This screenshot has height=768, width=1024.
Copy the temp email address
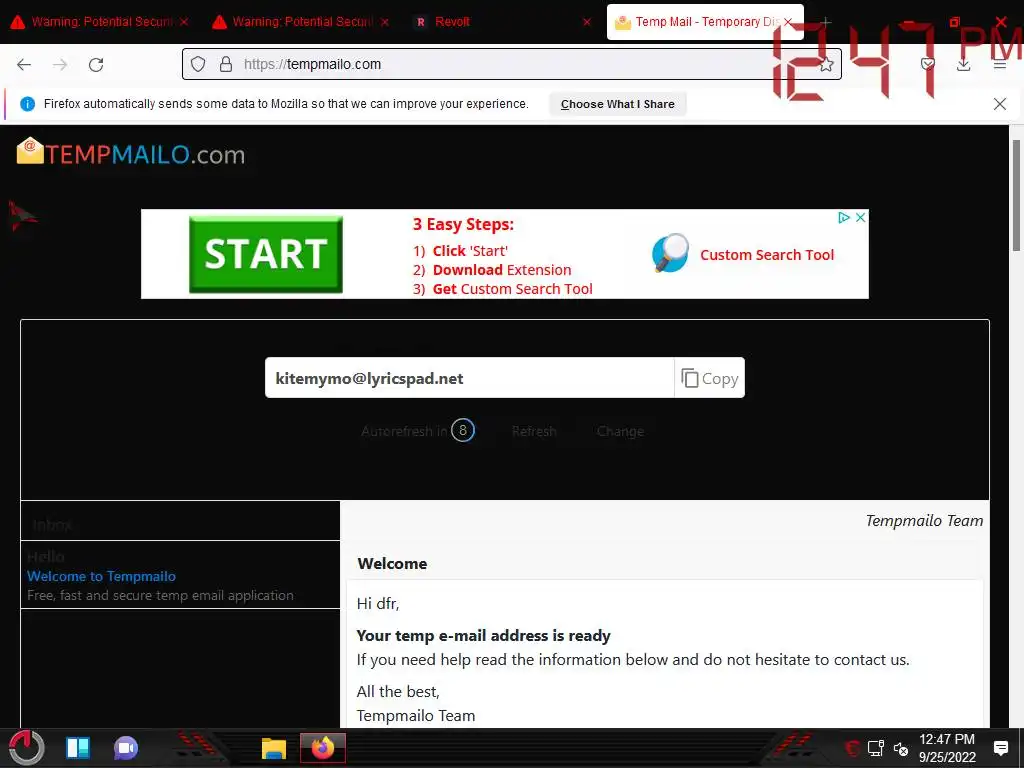coord(709,378)
